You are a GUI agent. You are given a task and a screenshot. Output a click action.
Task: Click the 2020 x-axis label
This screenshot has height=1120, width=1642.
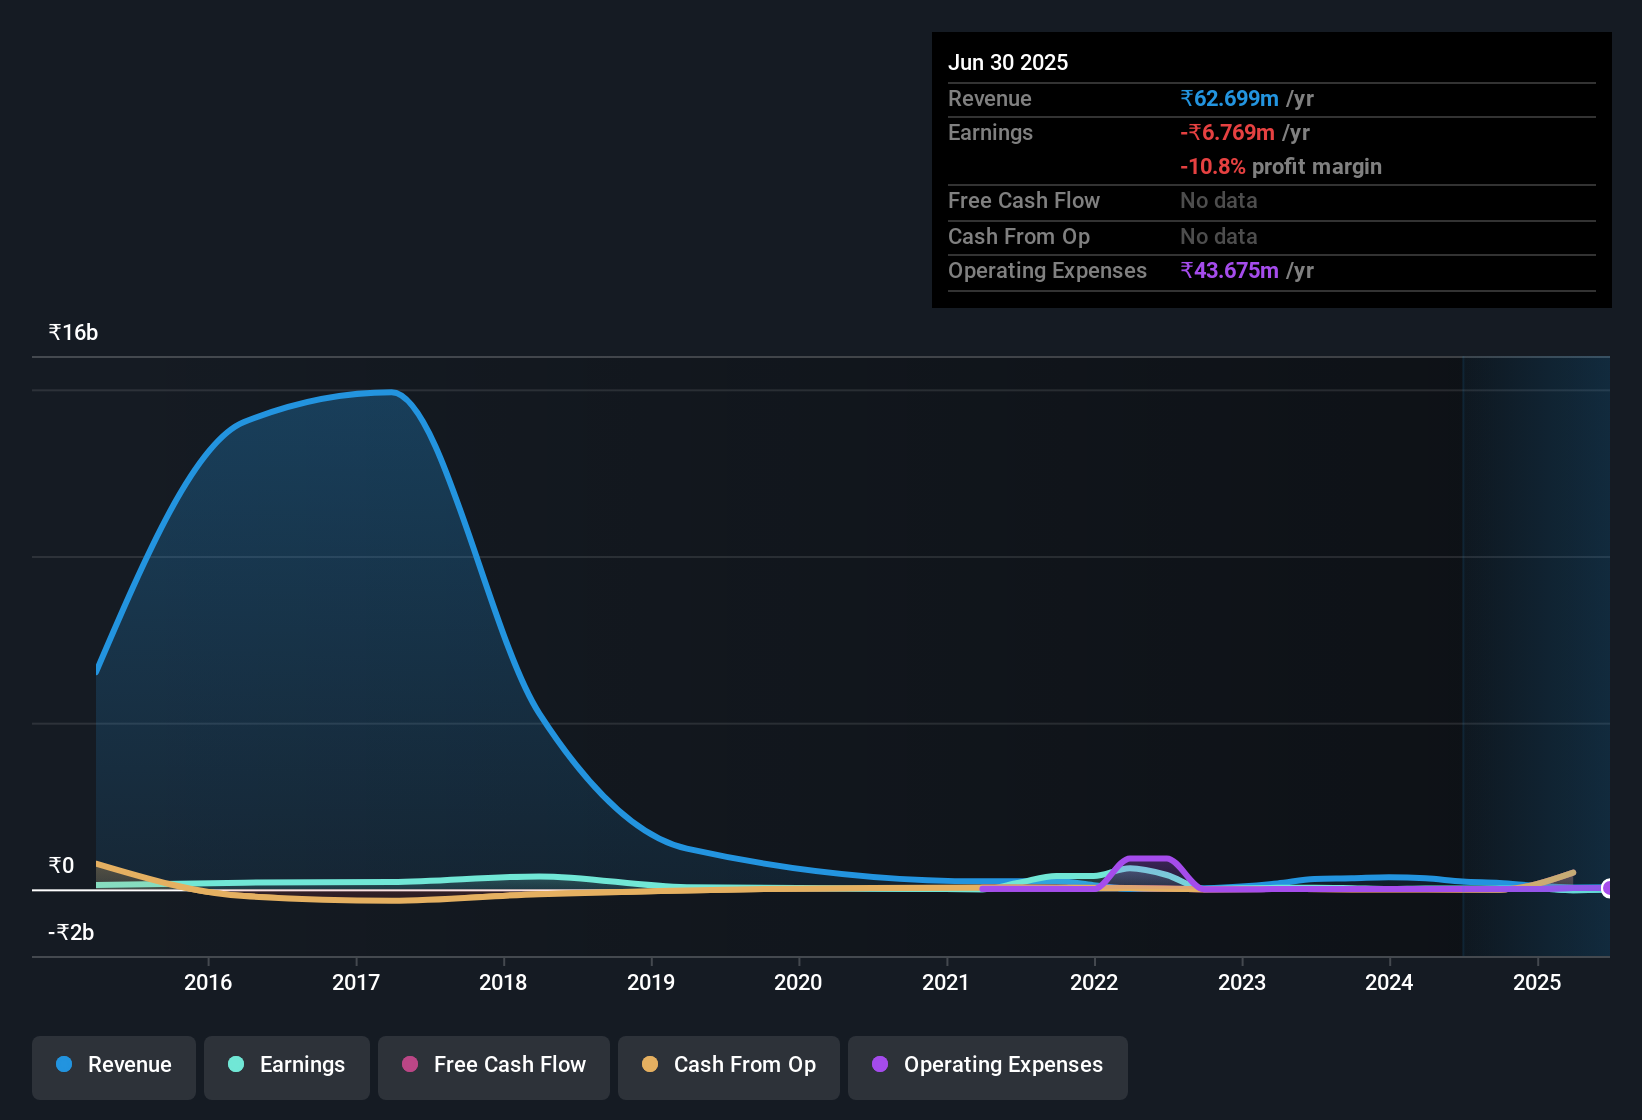point(798,982)
